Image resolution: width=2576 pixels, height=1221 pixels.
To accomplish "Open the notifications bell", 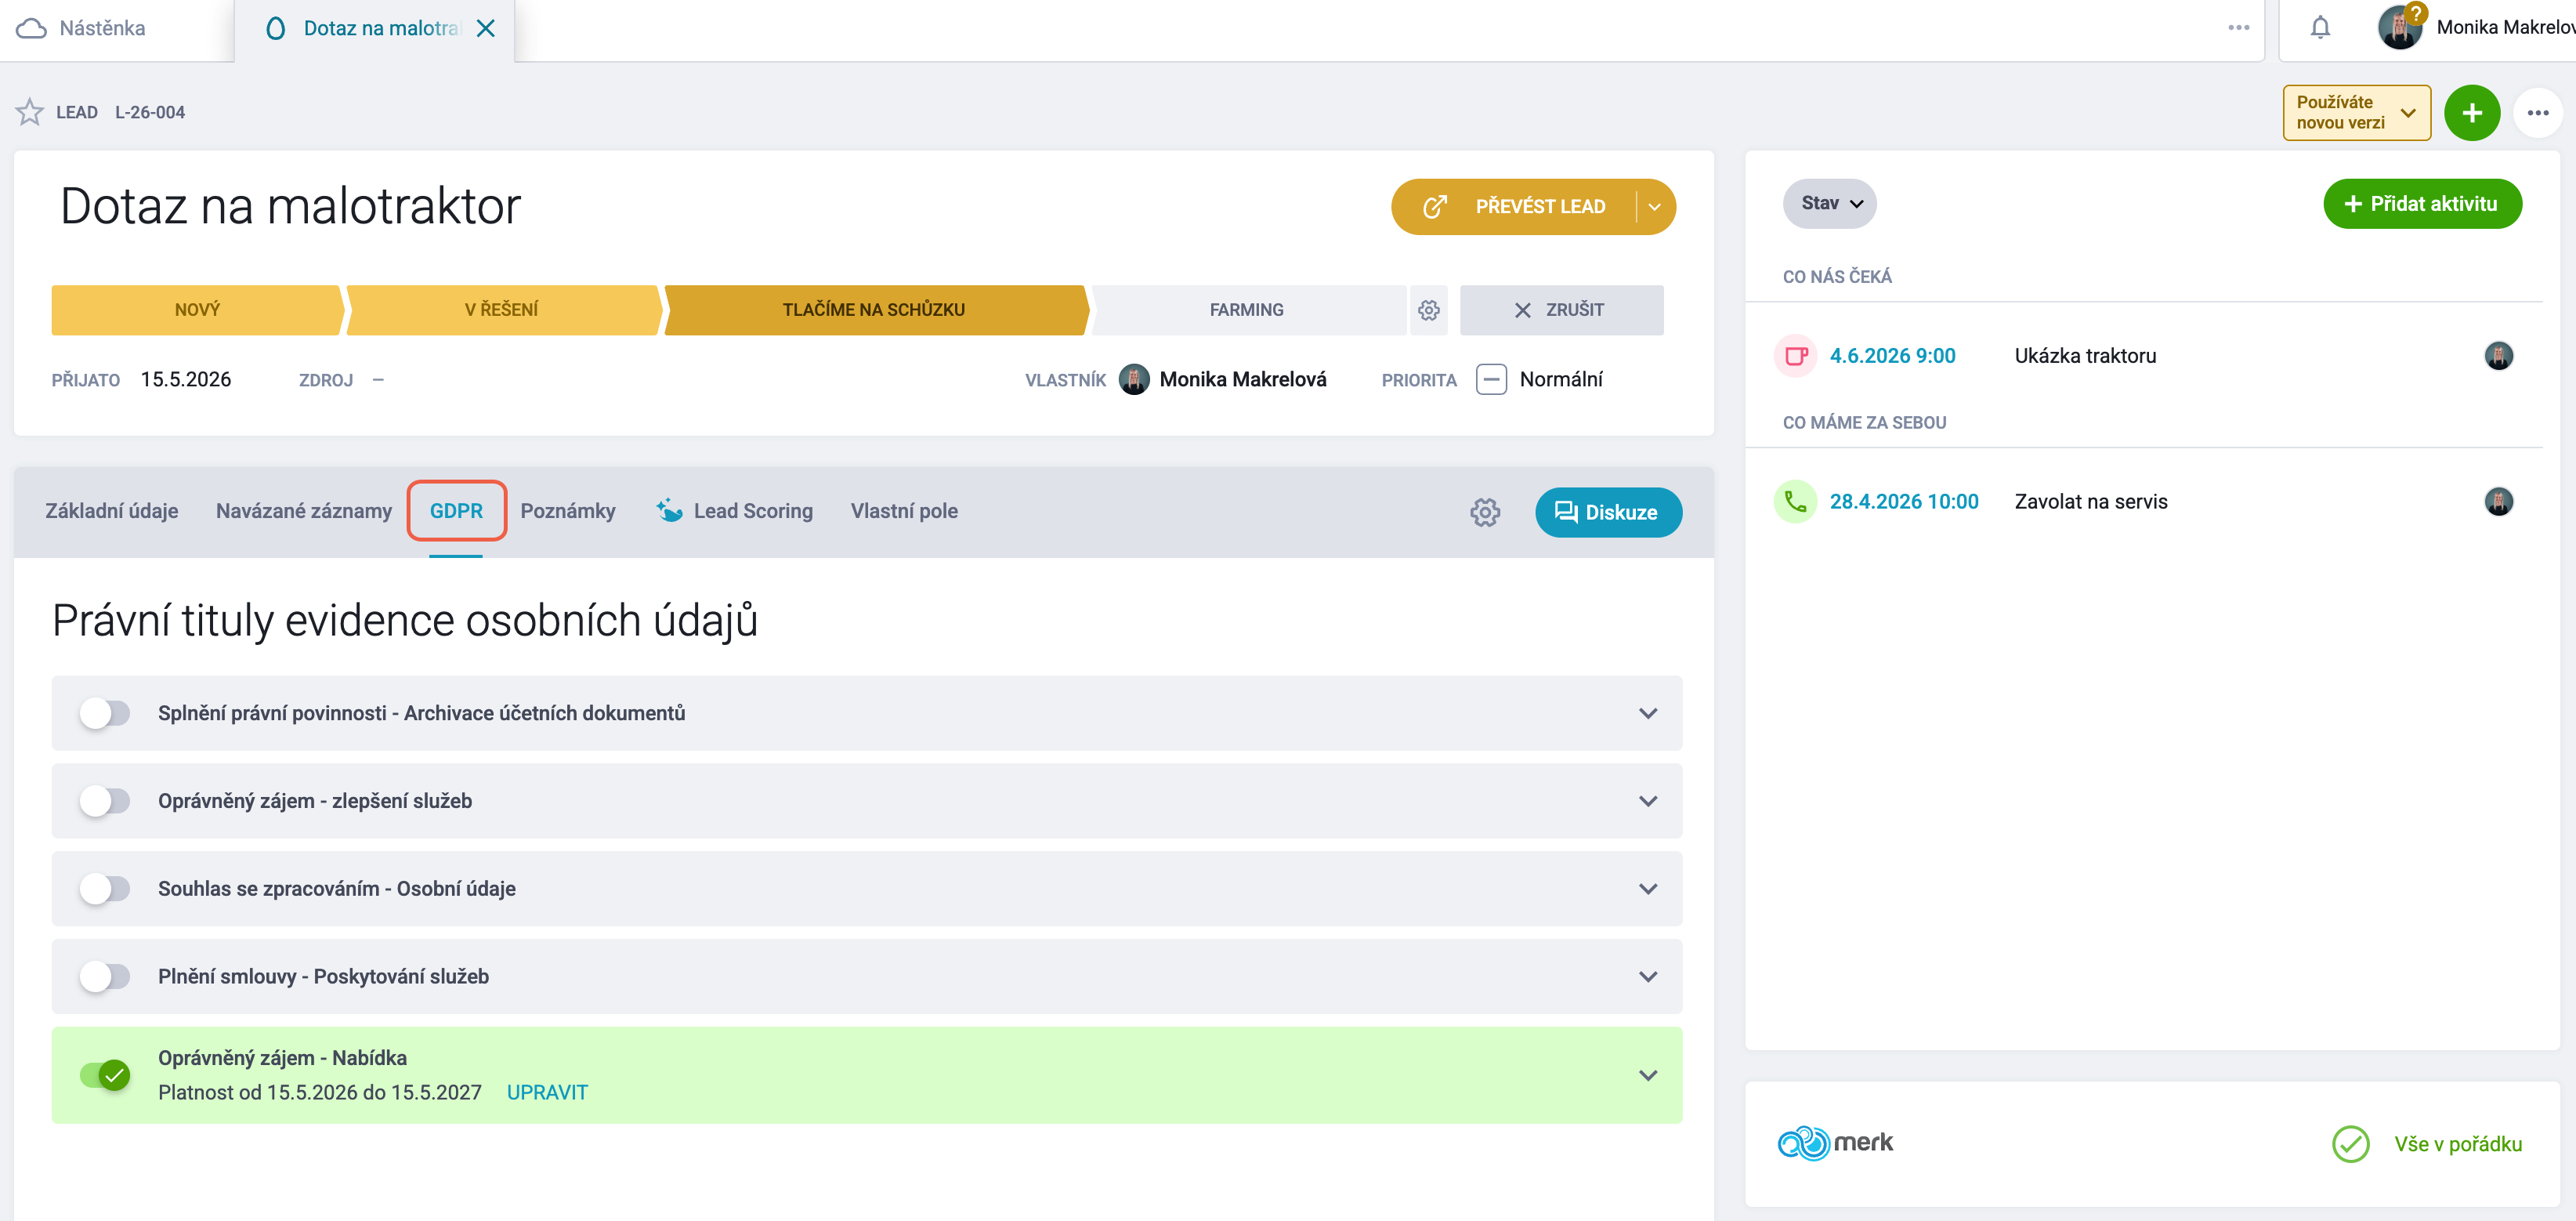I will pos(2320,28).
